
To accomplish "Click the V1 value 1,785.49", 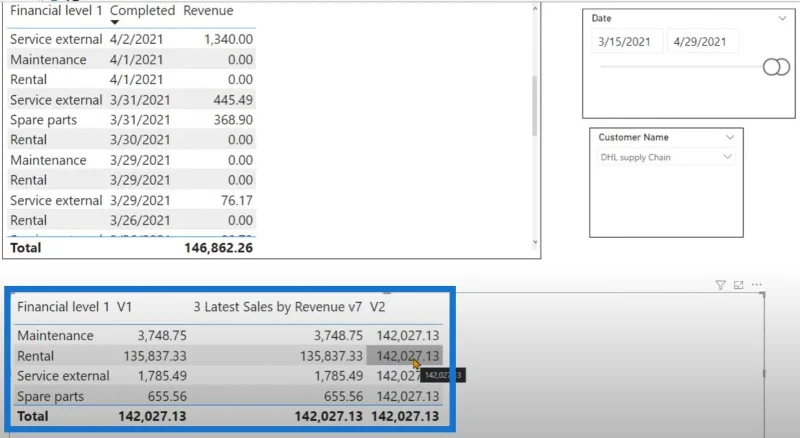I will 162,376.
